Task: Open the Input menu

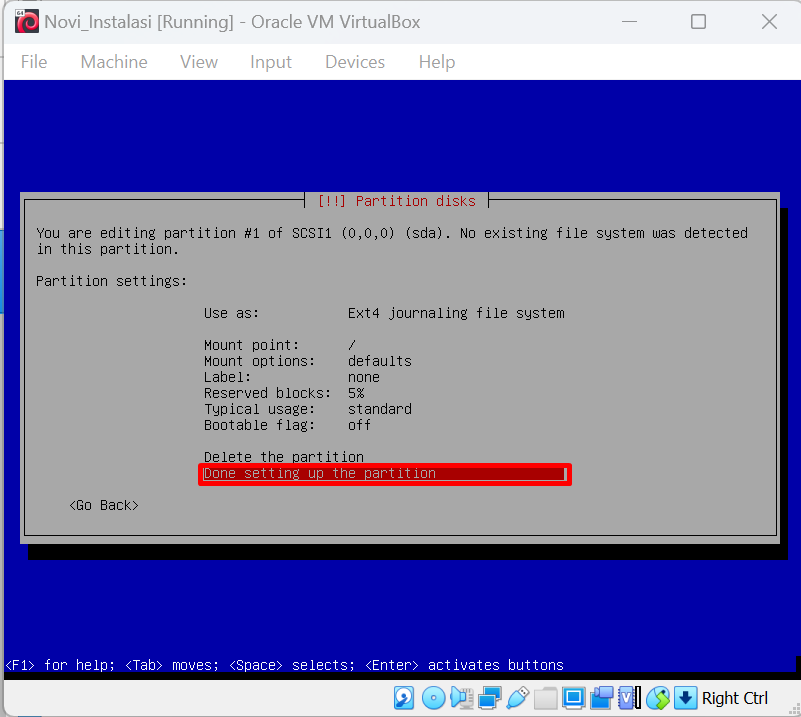Action: click(x=271, y=62)
